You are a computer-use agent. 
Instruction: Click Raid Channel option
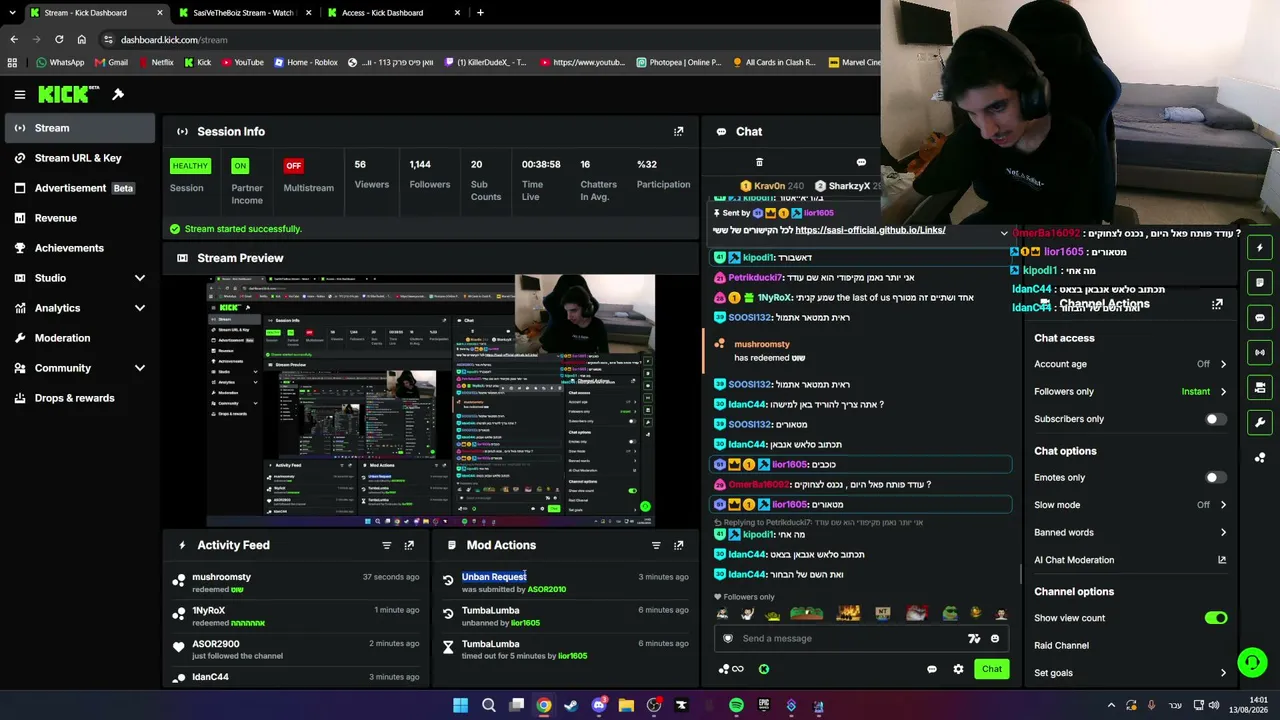coord(1061,646)
